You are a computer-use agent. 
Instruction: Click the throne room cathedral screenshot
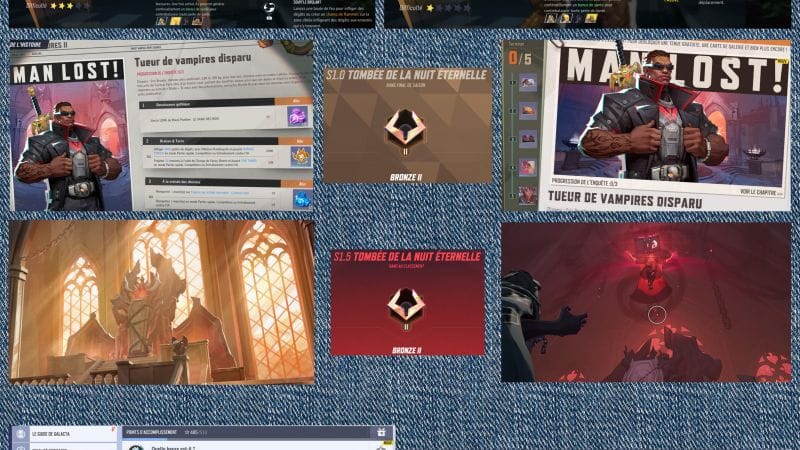tap(162, 302)
